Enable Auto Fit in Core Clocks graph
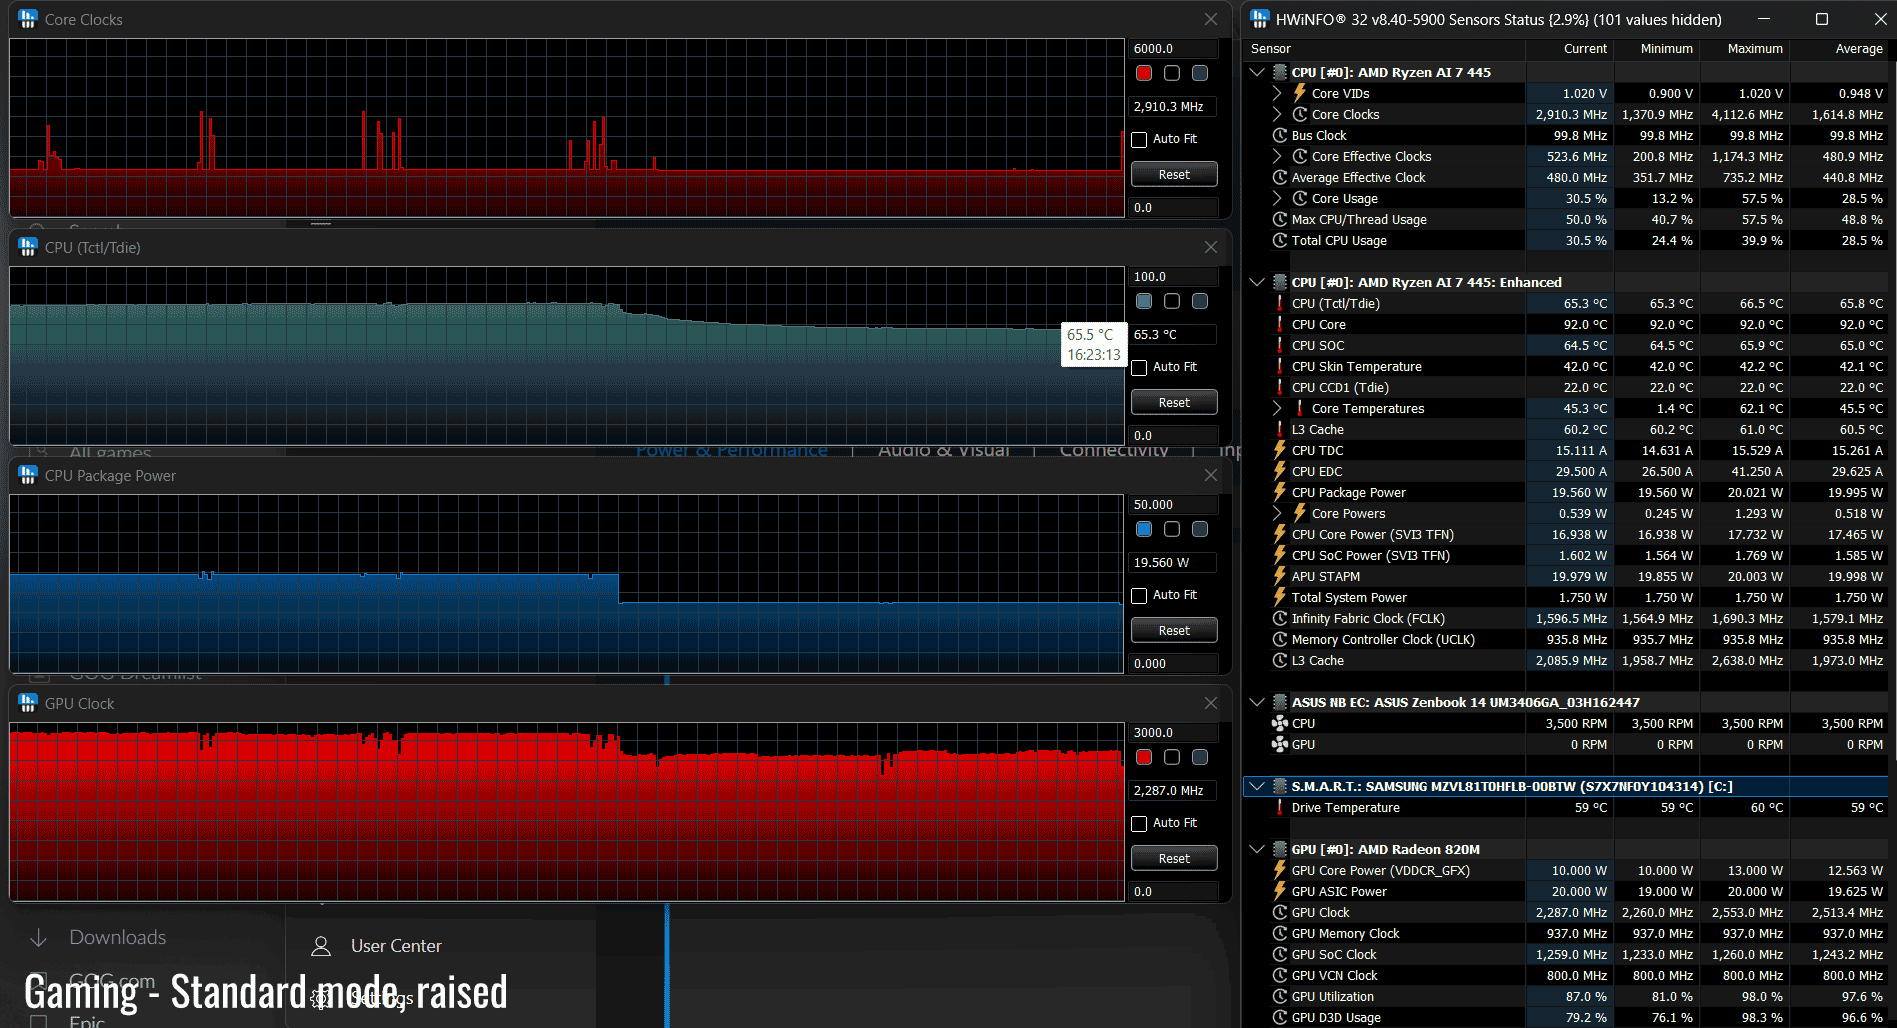This screenshot has height=1028, width=1897. [x=1139, y=140]
